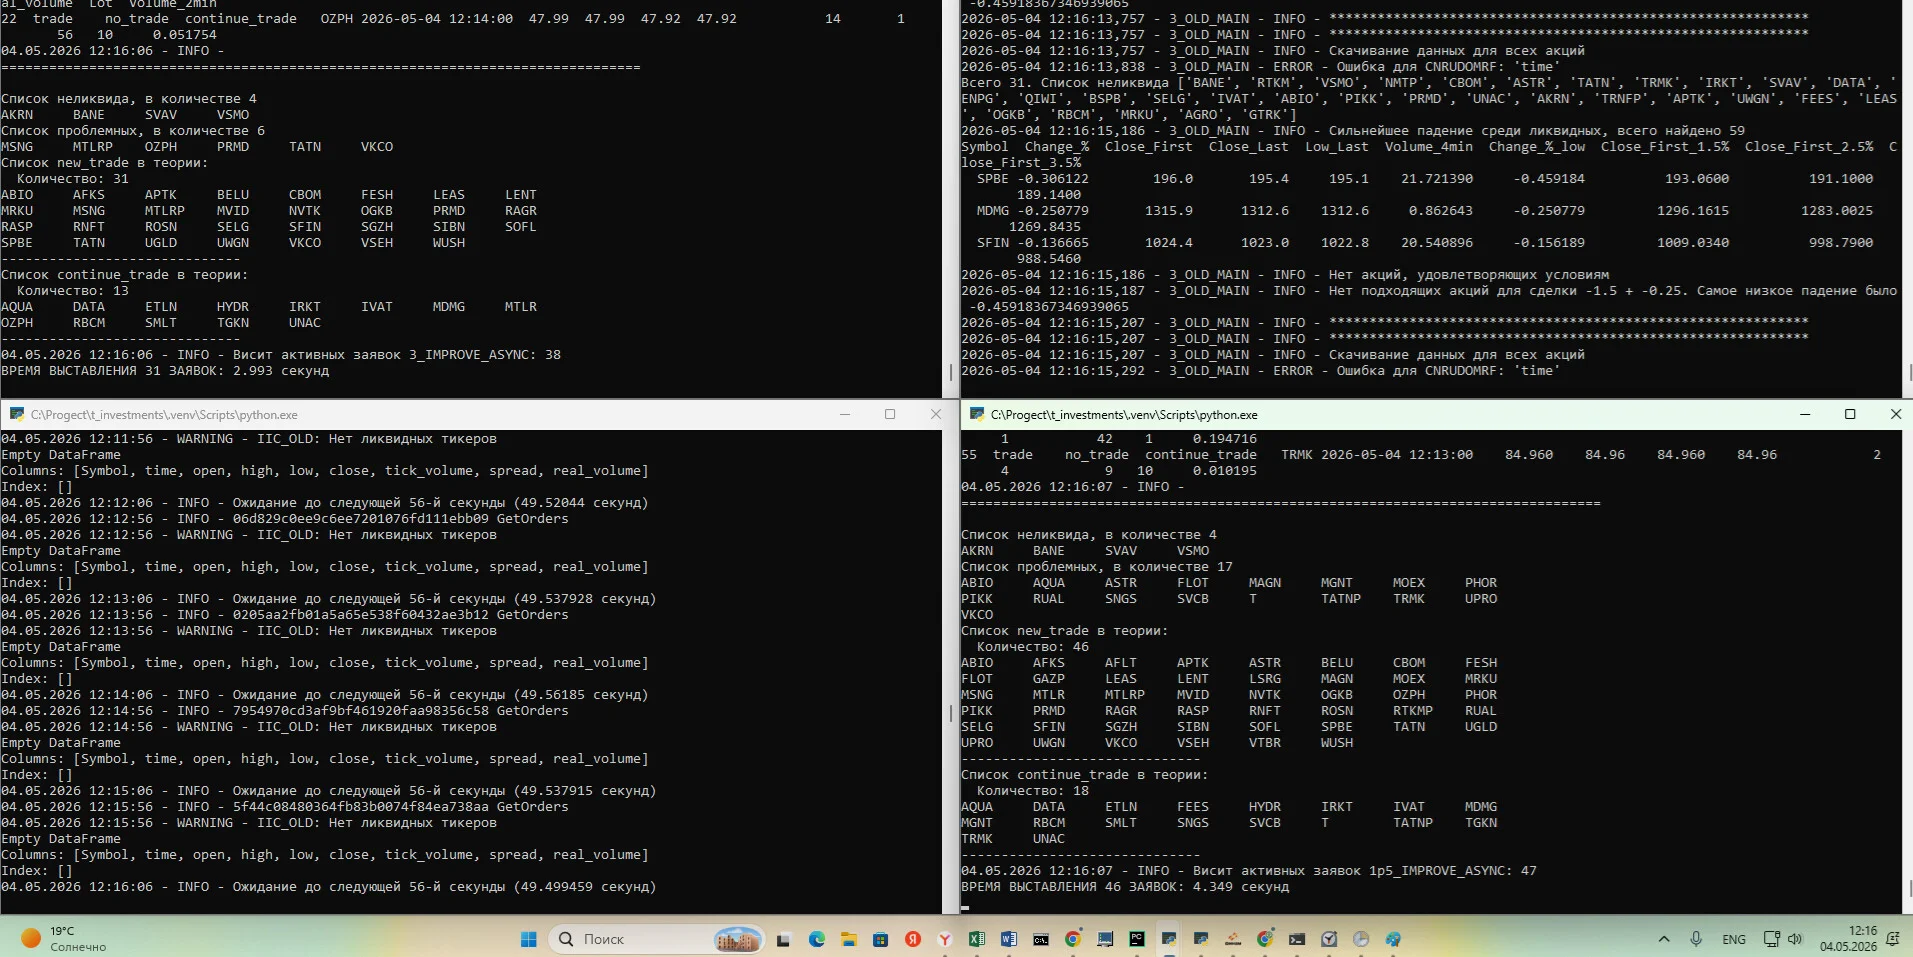
Task: Click the Python icon in bottom-left window title
Action: coord(17,414)
